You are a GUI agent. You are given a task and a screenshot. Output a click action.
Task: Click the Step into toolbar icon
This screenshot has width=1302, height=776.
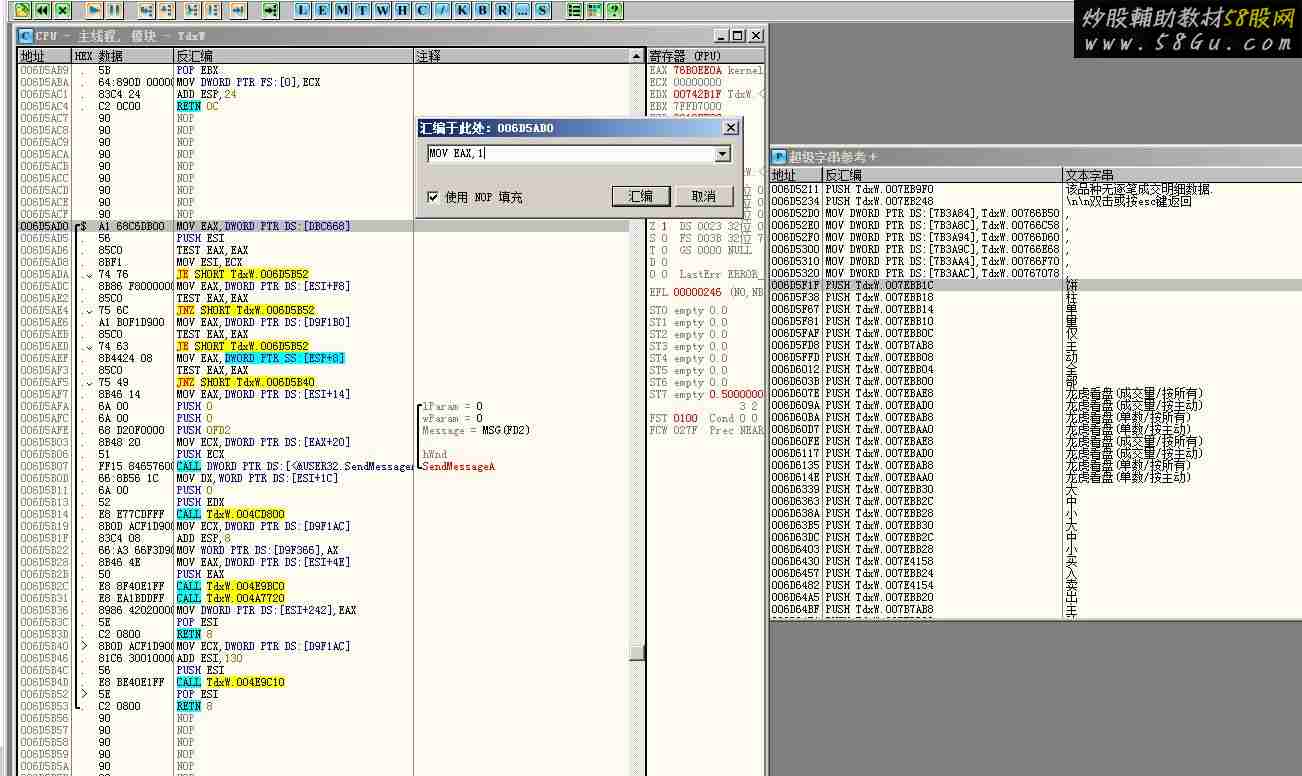pos(145,10)
